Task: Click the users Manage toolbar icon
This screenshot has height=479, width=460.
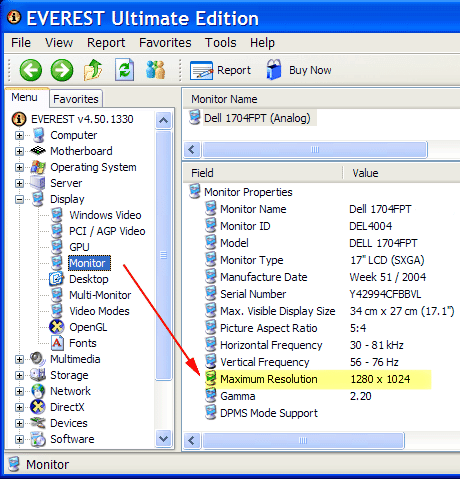Action: coord(155,70)
